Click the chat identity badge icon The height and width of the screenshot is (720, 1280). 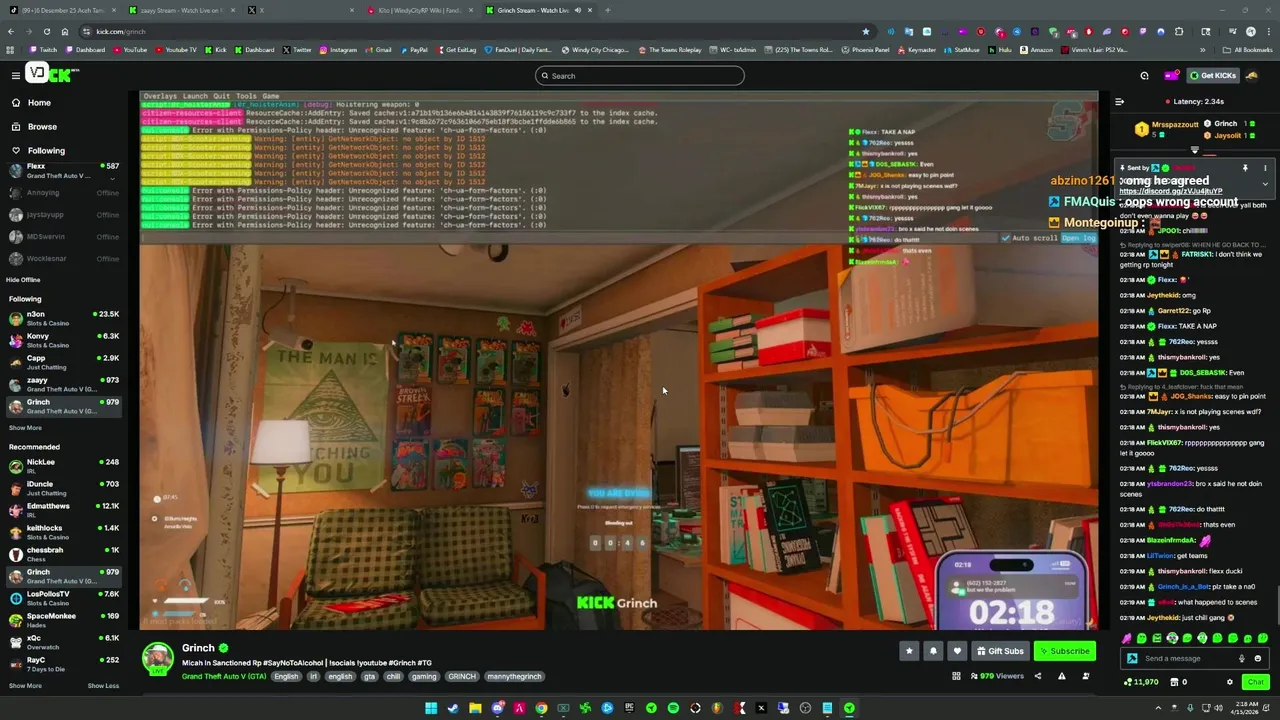coord(1132,658)
